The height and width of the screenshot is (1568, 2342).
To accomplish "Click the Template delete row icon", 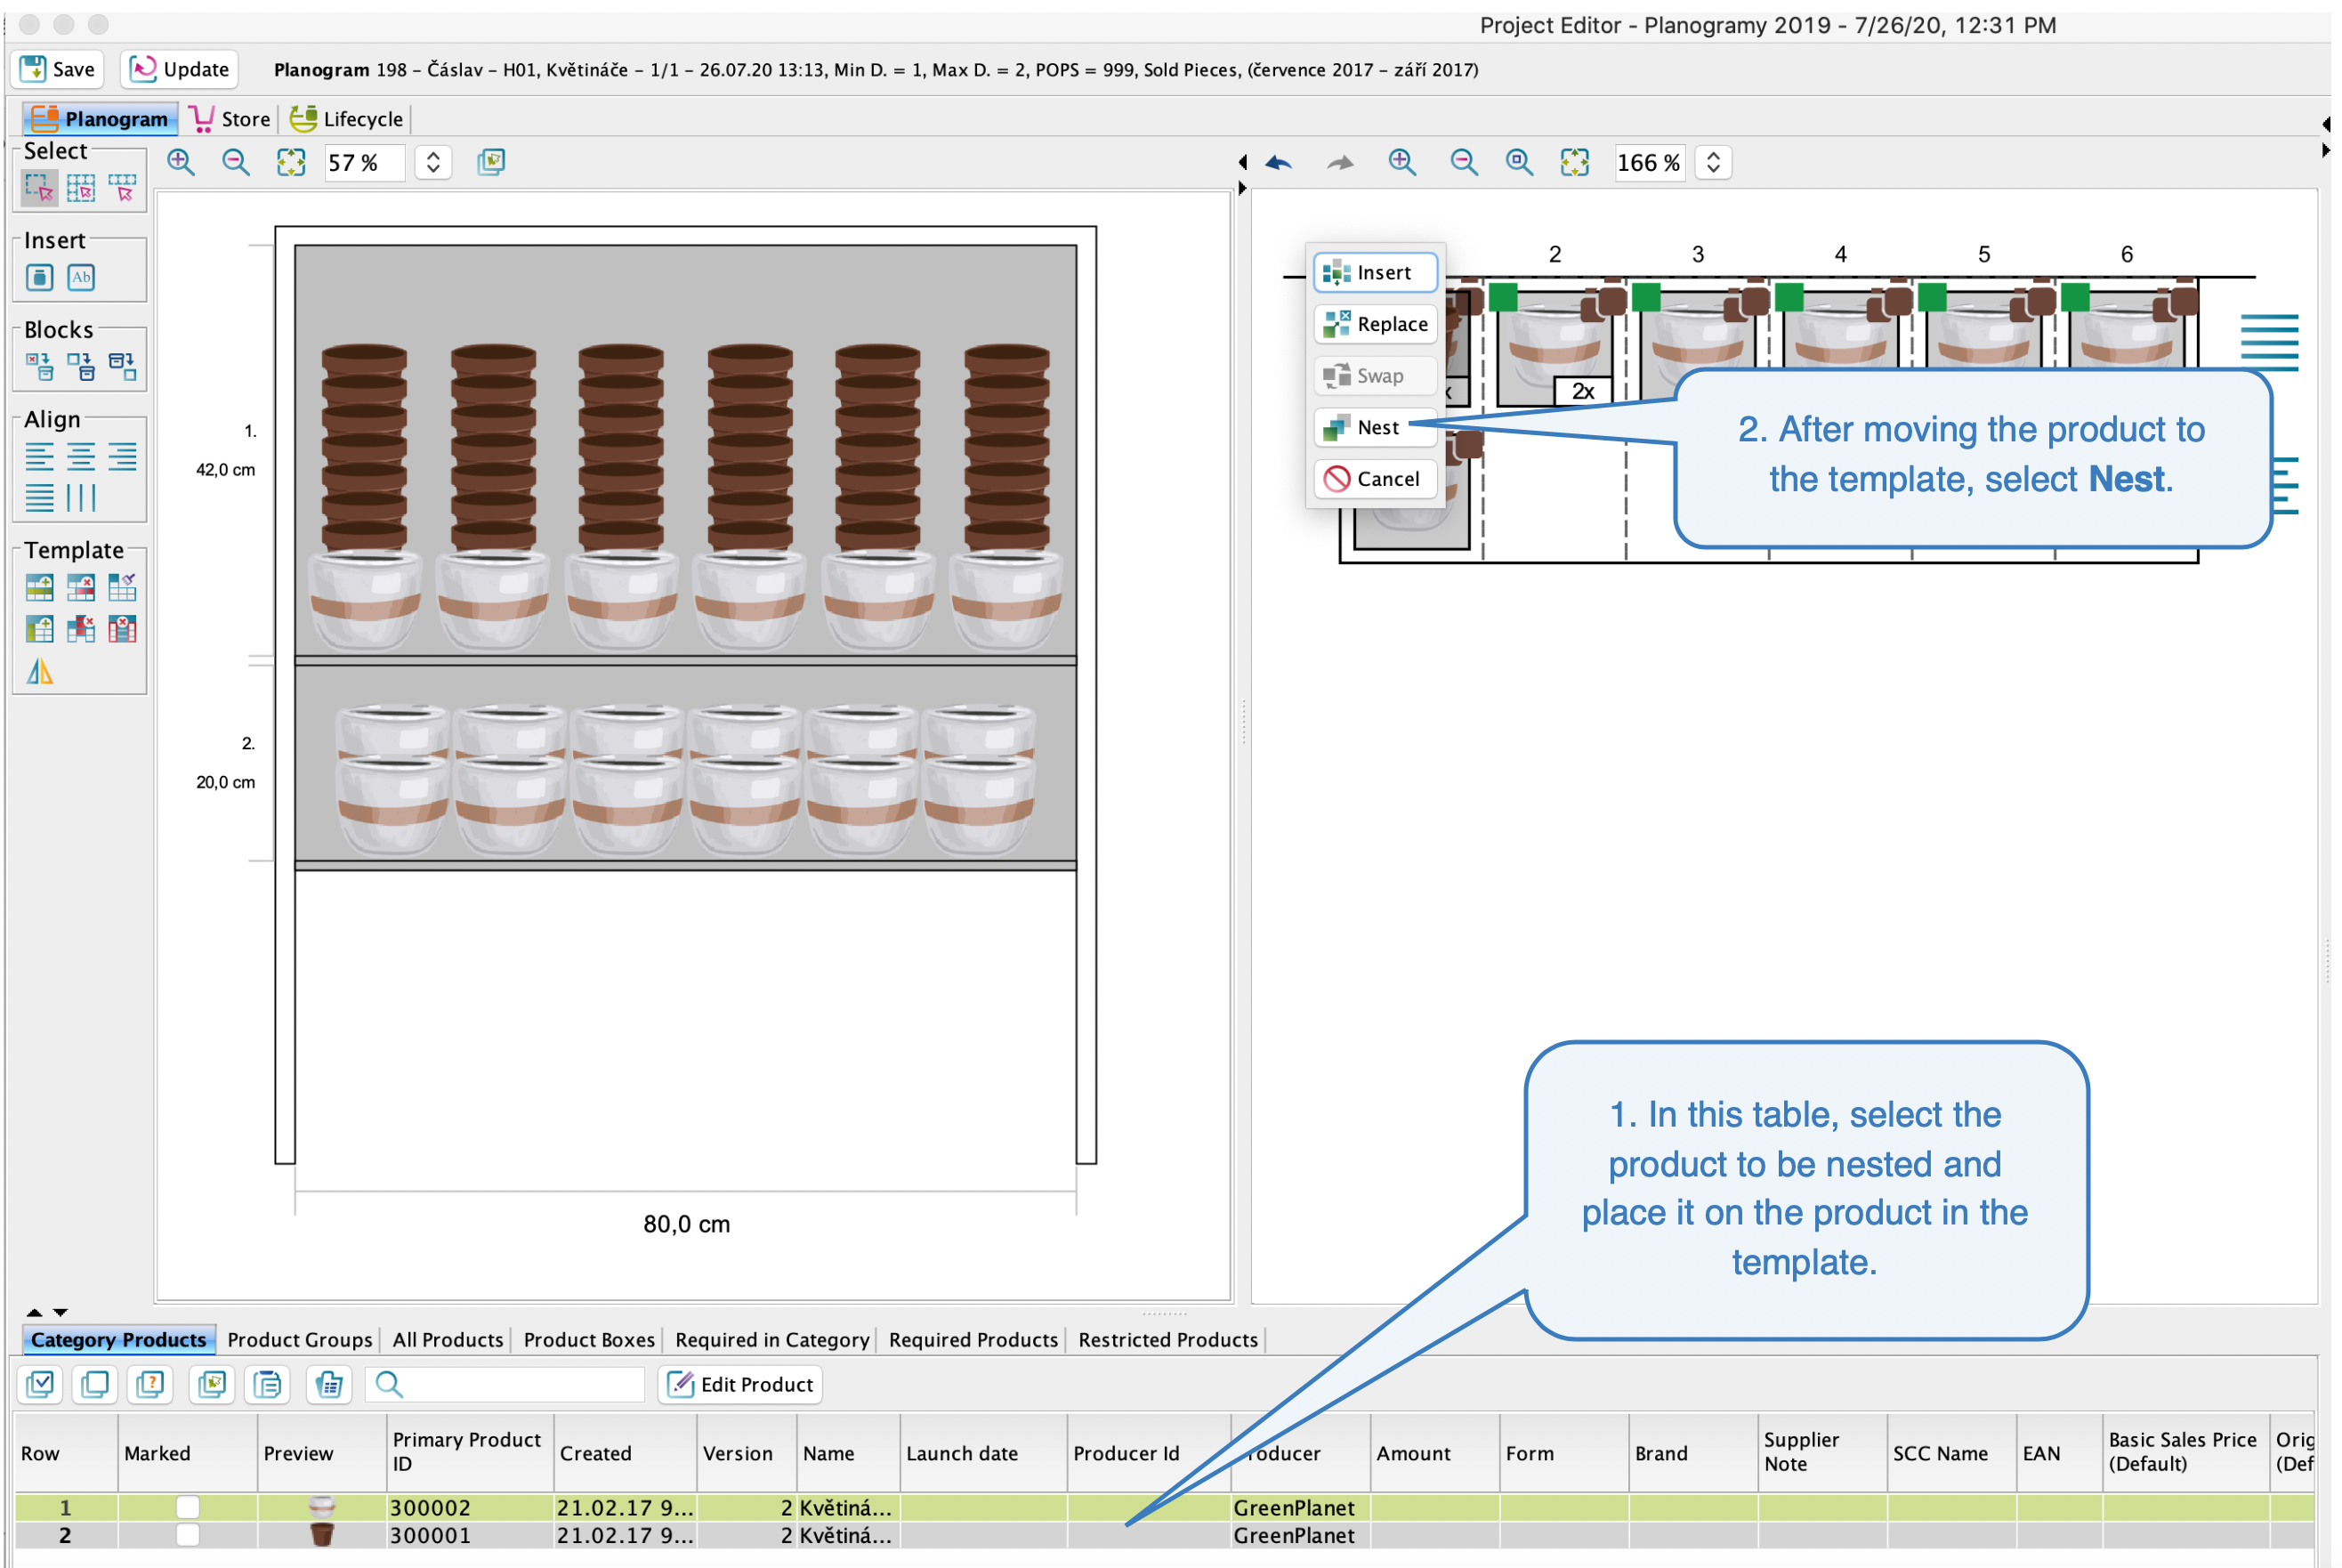I will (x=81, y=587).
